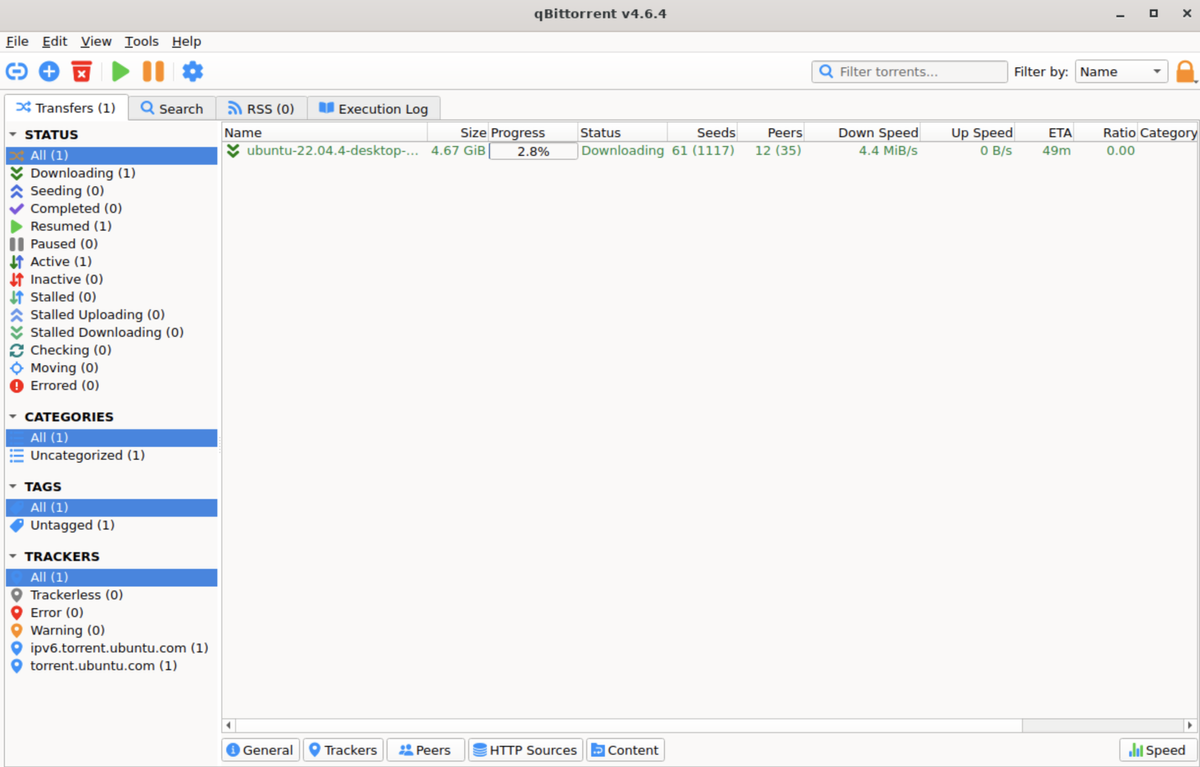Click the orange lock UI icon
This screenshot has height=767, width=1200.
coord(1185,71)
